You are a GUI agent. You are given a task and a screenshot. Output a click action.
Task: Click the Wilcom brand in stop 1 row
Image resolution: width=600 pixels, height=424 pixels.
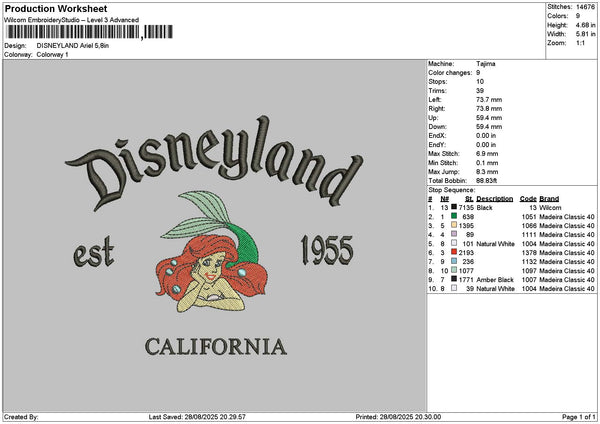coord(550,208)
